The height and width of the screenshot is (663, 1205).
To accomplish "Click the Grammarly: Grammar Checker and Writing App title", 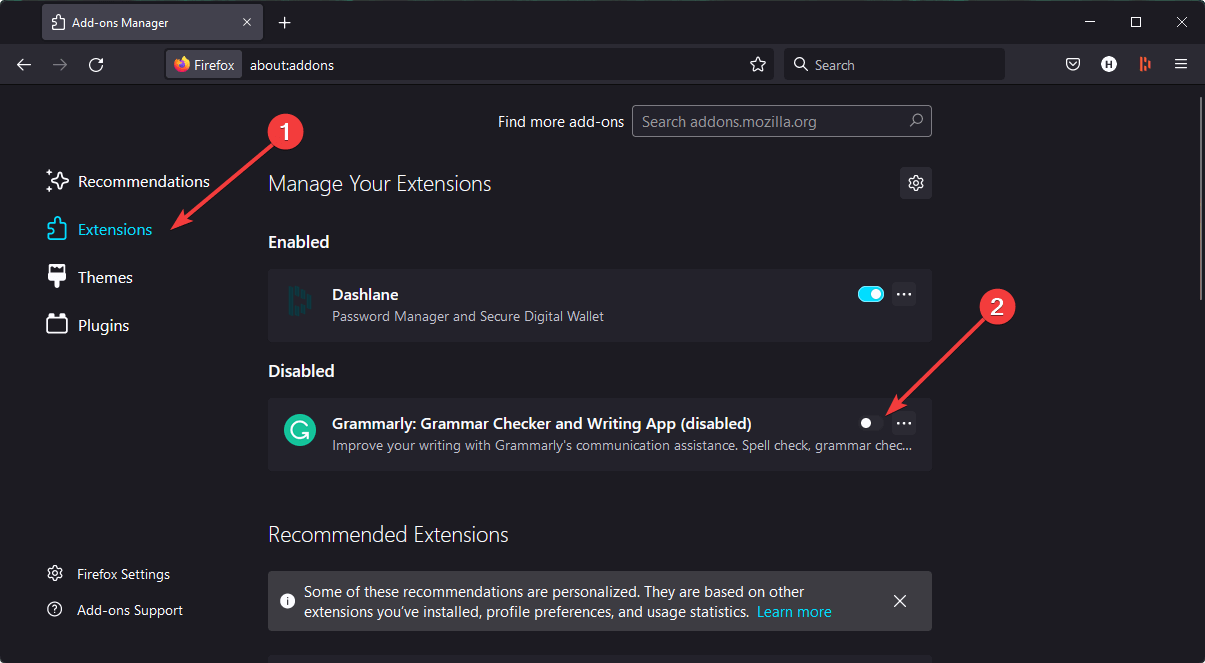I will tap(542, 423).
